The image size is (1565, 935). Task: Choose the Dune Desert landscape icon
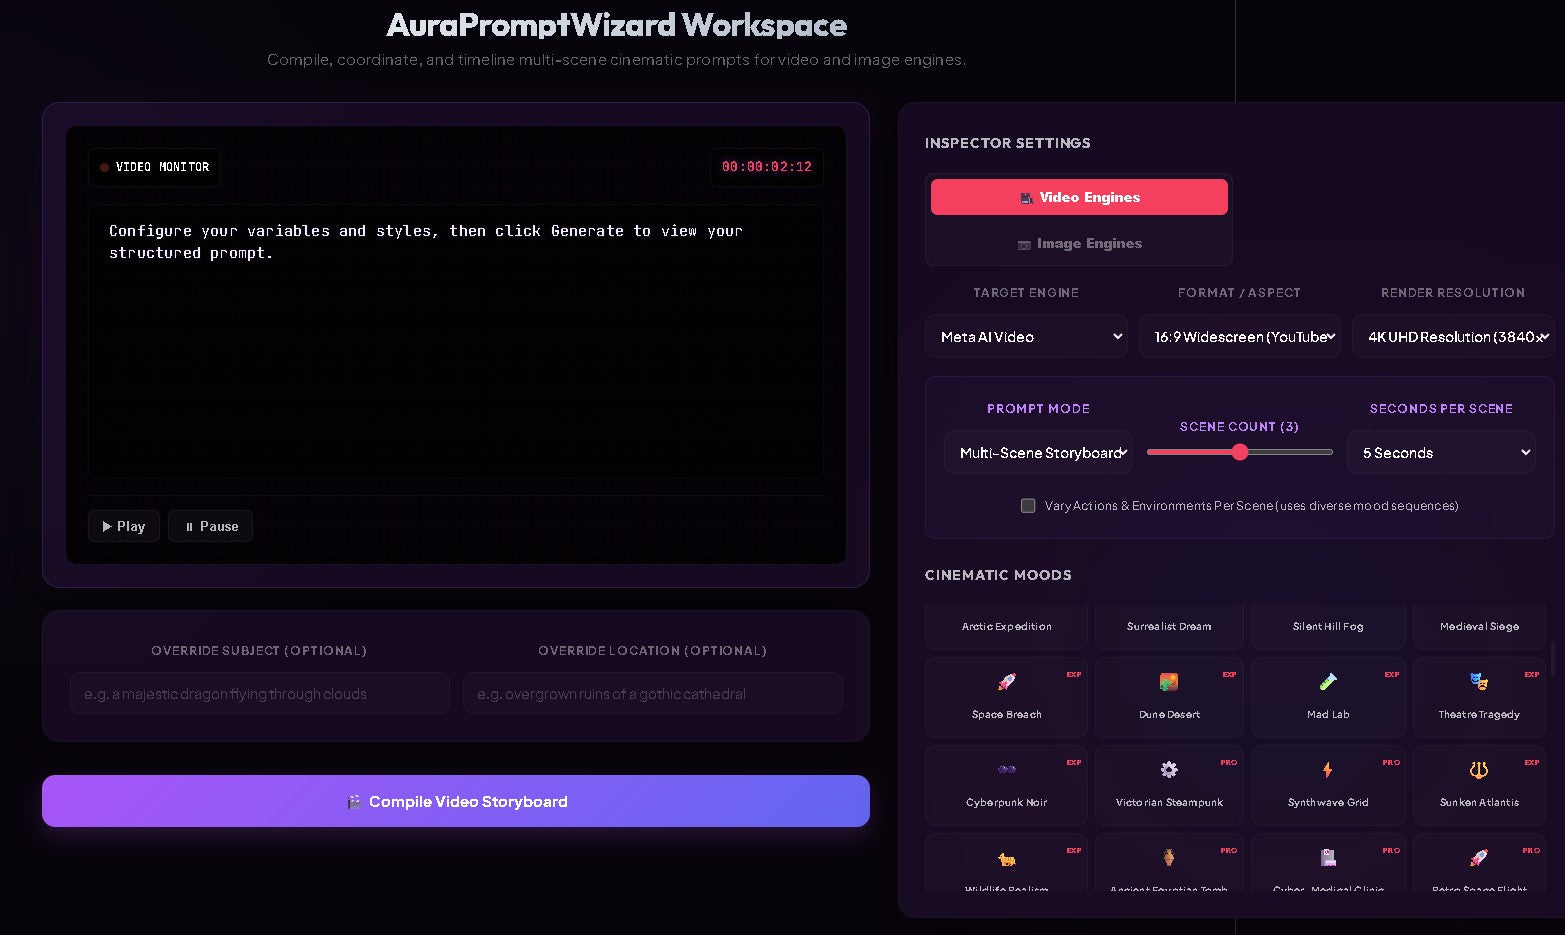(x=1168, y=682)
